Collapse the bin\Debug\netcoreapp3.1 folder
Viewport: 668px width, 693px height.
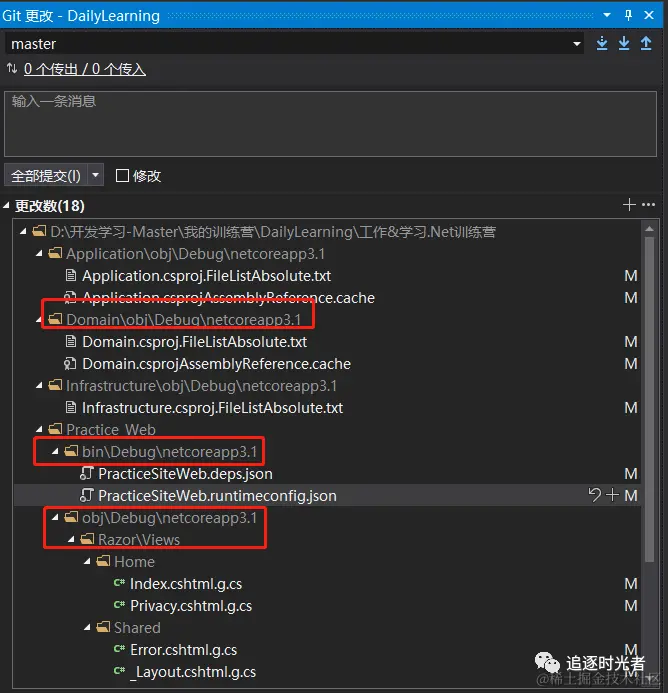(x=55, y=451)
